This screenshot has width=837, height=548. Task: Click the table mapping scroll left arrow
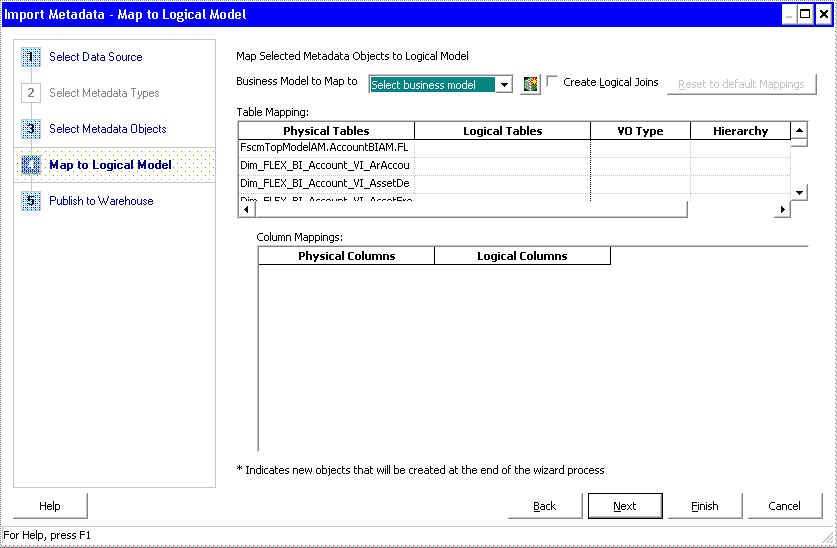(x=246, y=210)
